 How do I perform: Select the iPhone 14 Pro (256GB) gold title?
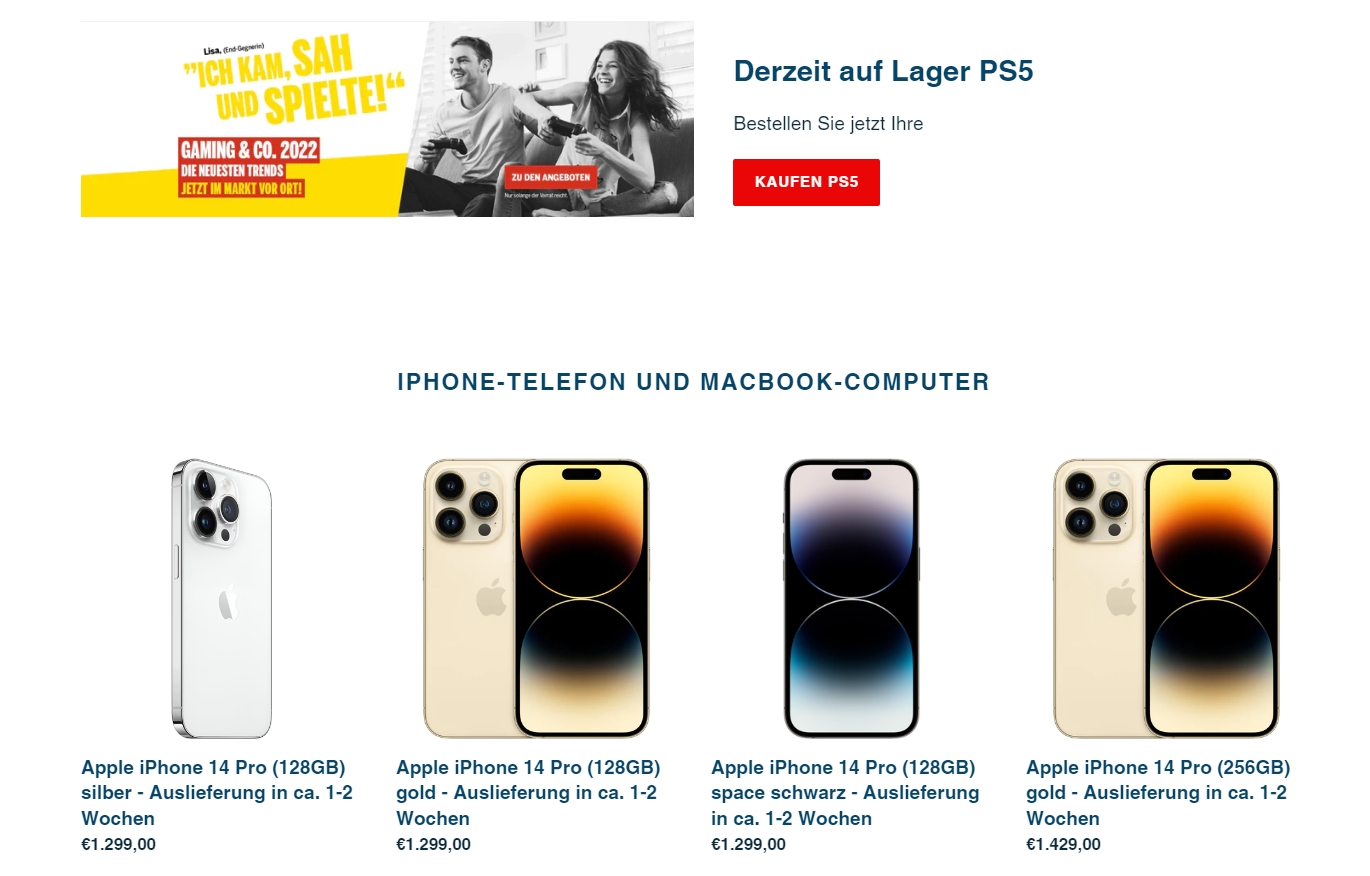(1158, 793)
